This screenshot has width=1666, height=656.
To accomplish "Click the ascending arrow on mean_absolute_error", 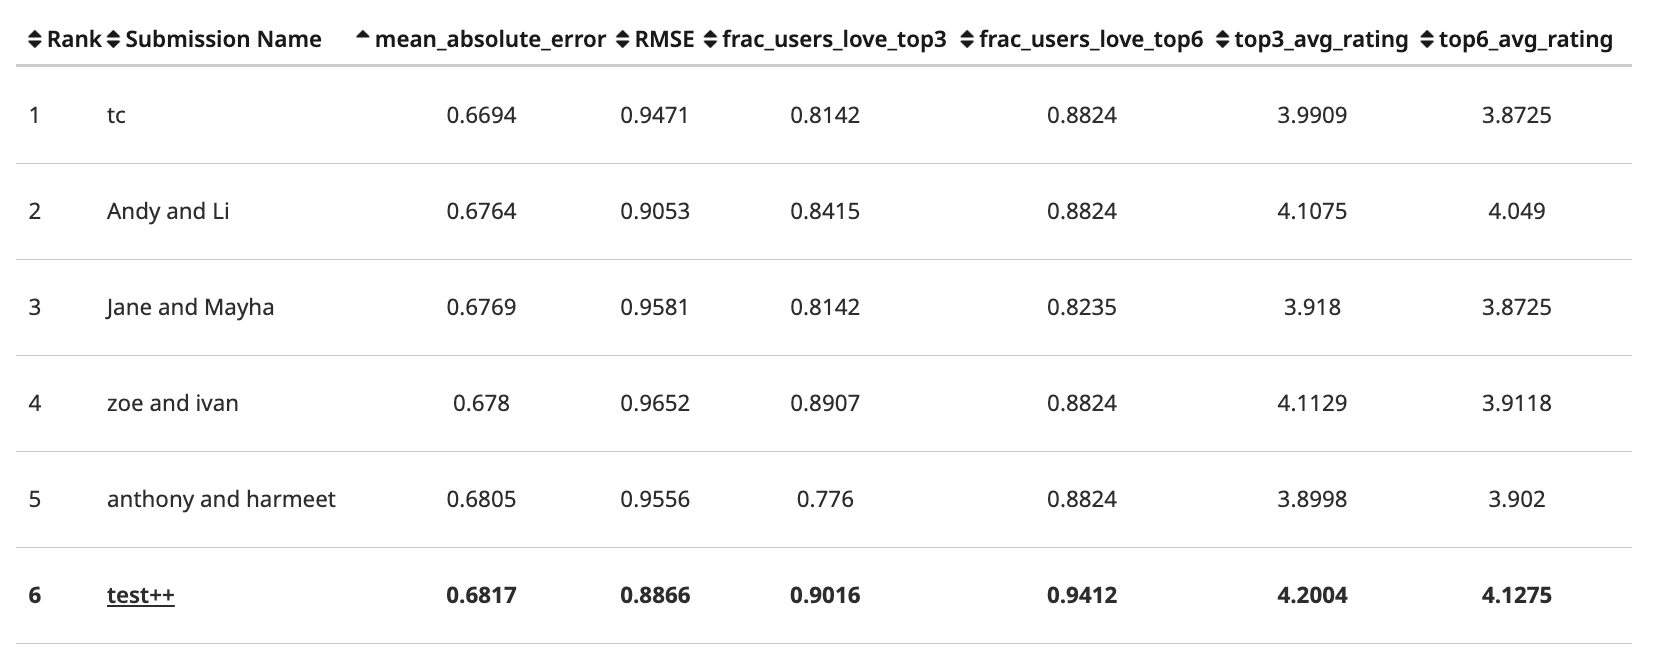I will (x=363, y=38).
